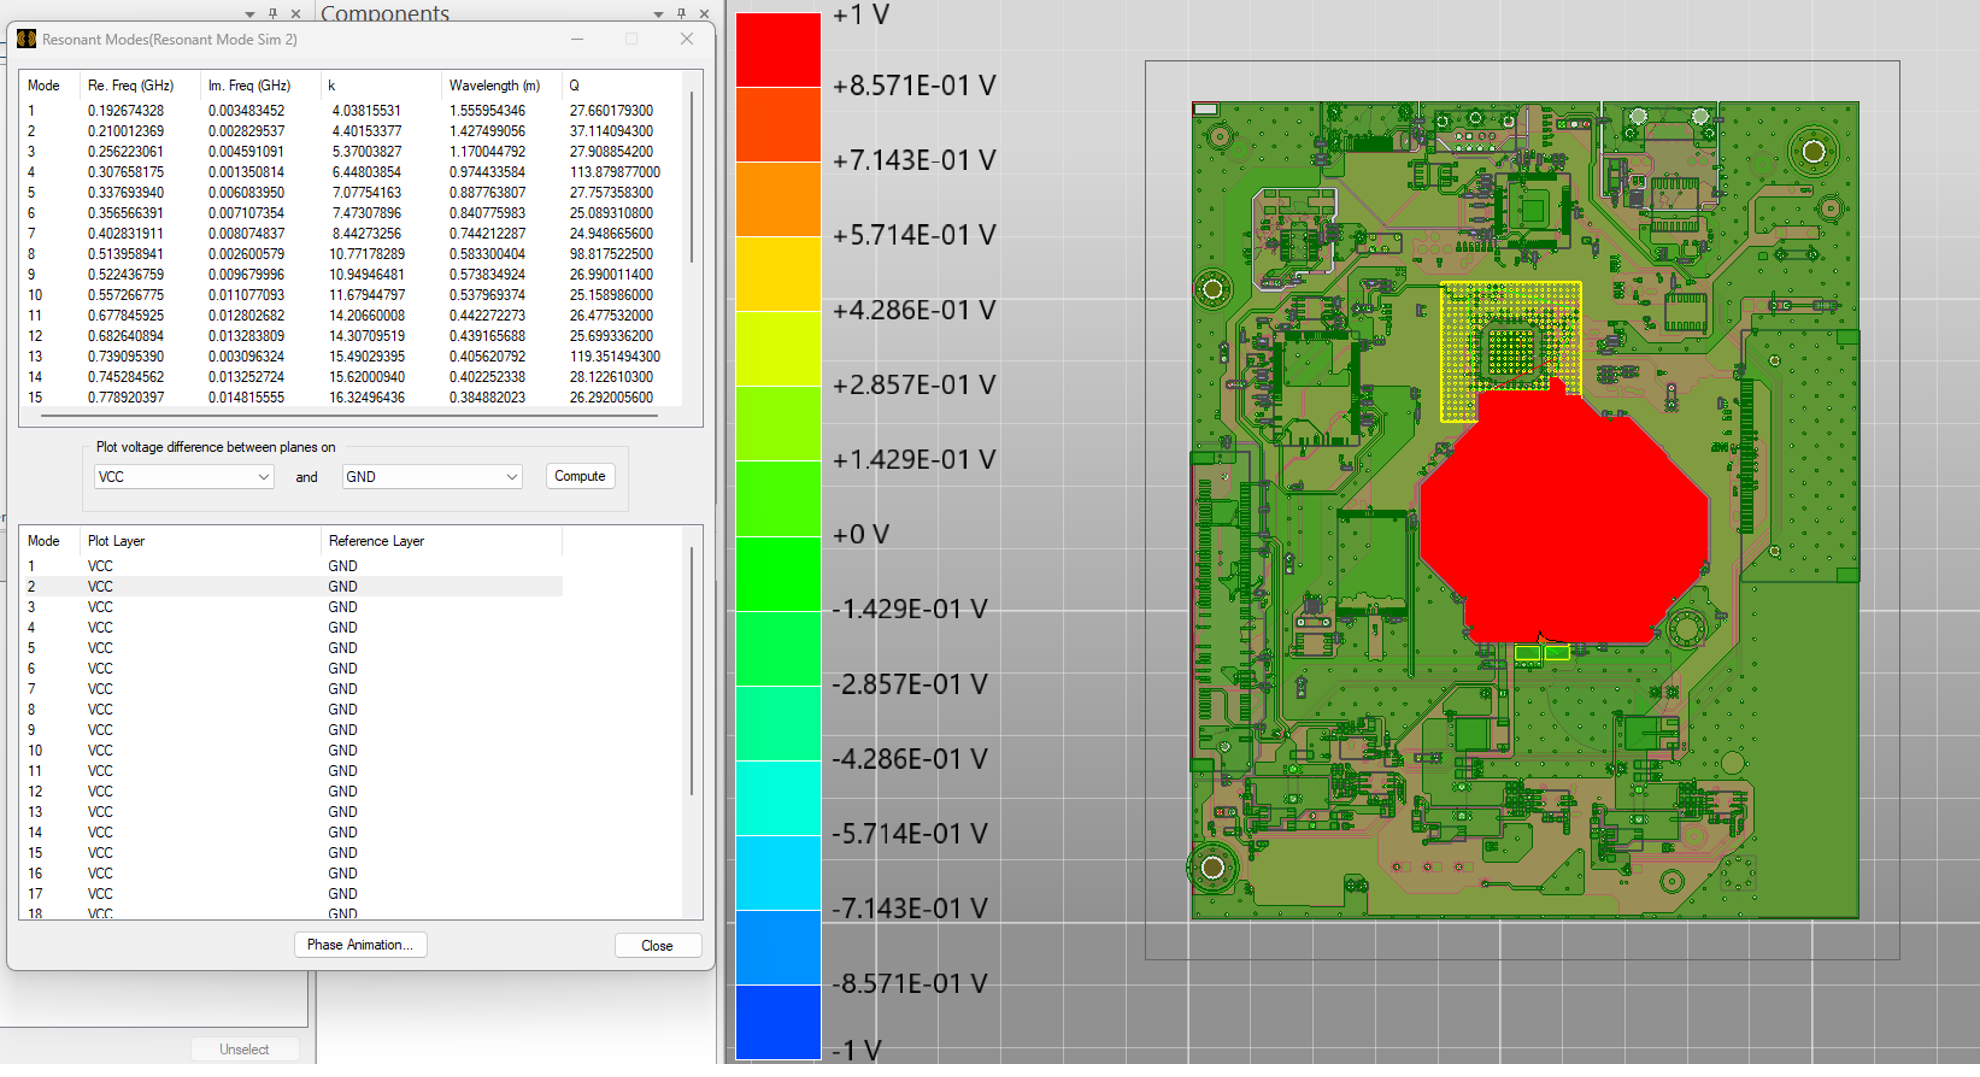Select mode 12 row with frequency 0.682640894
The height and width of the screenshot is (1077, 1980).
point(353,336)
